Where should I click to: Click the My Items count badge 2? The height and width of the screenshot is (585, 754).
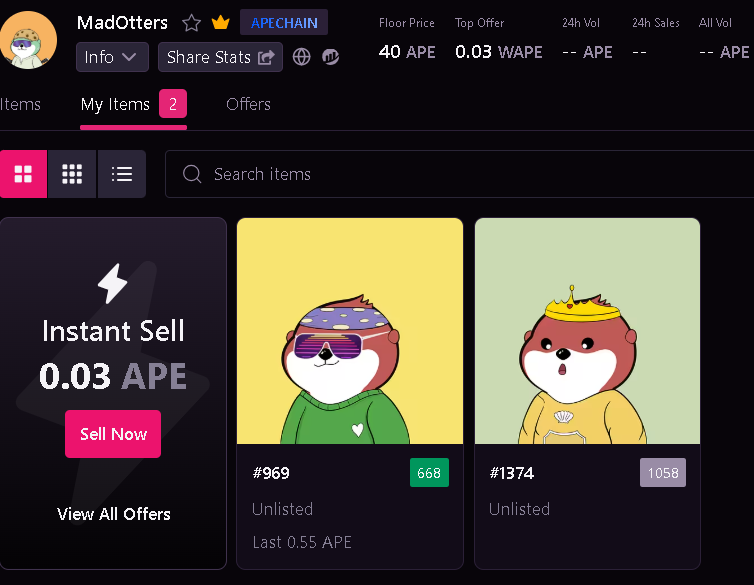point(173,104)
